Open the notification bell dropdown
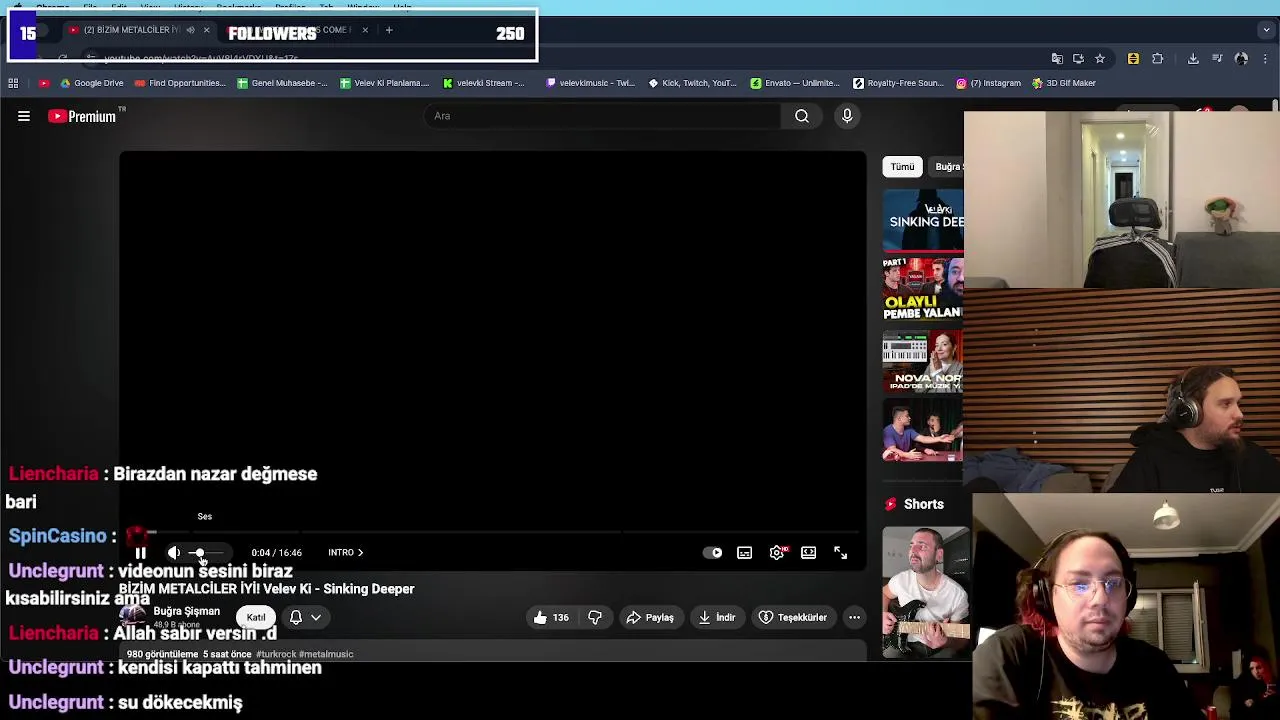 (x=305, y=617)
